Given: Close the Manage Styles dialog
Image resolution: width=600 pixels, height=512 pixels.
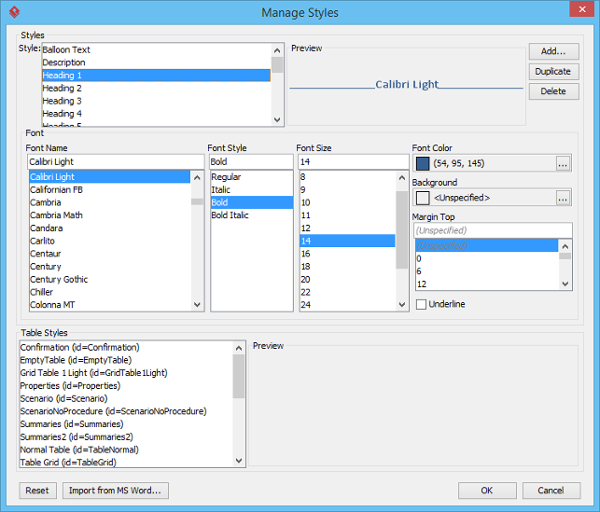Looking at the screenshot, I should (582, 9).
